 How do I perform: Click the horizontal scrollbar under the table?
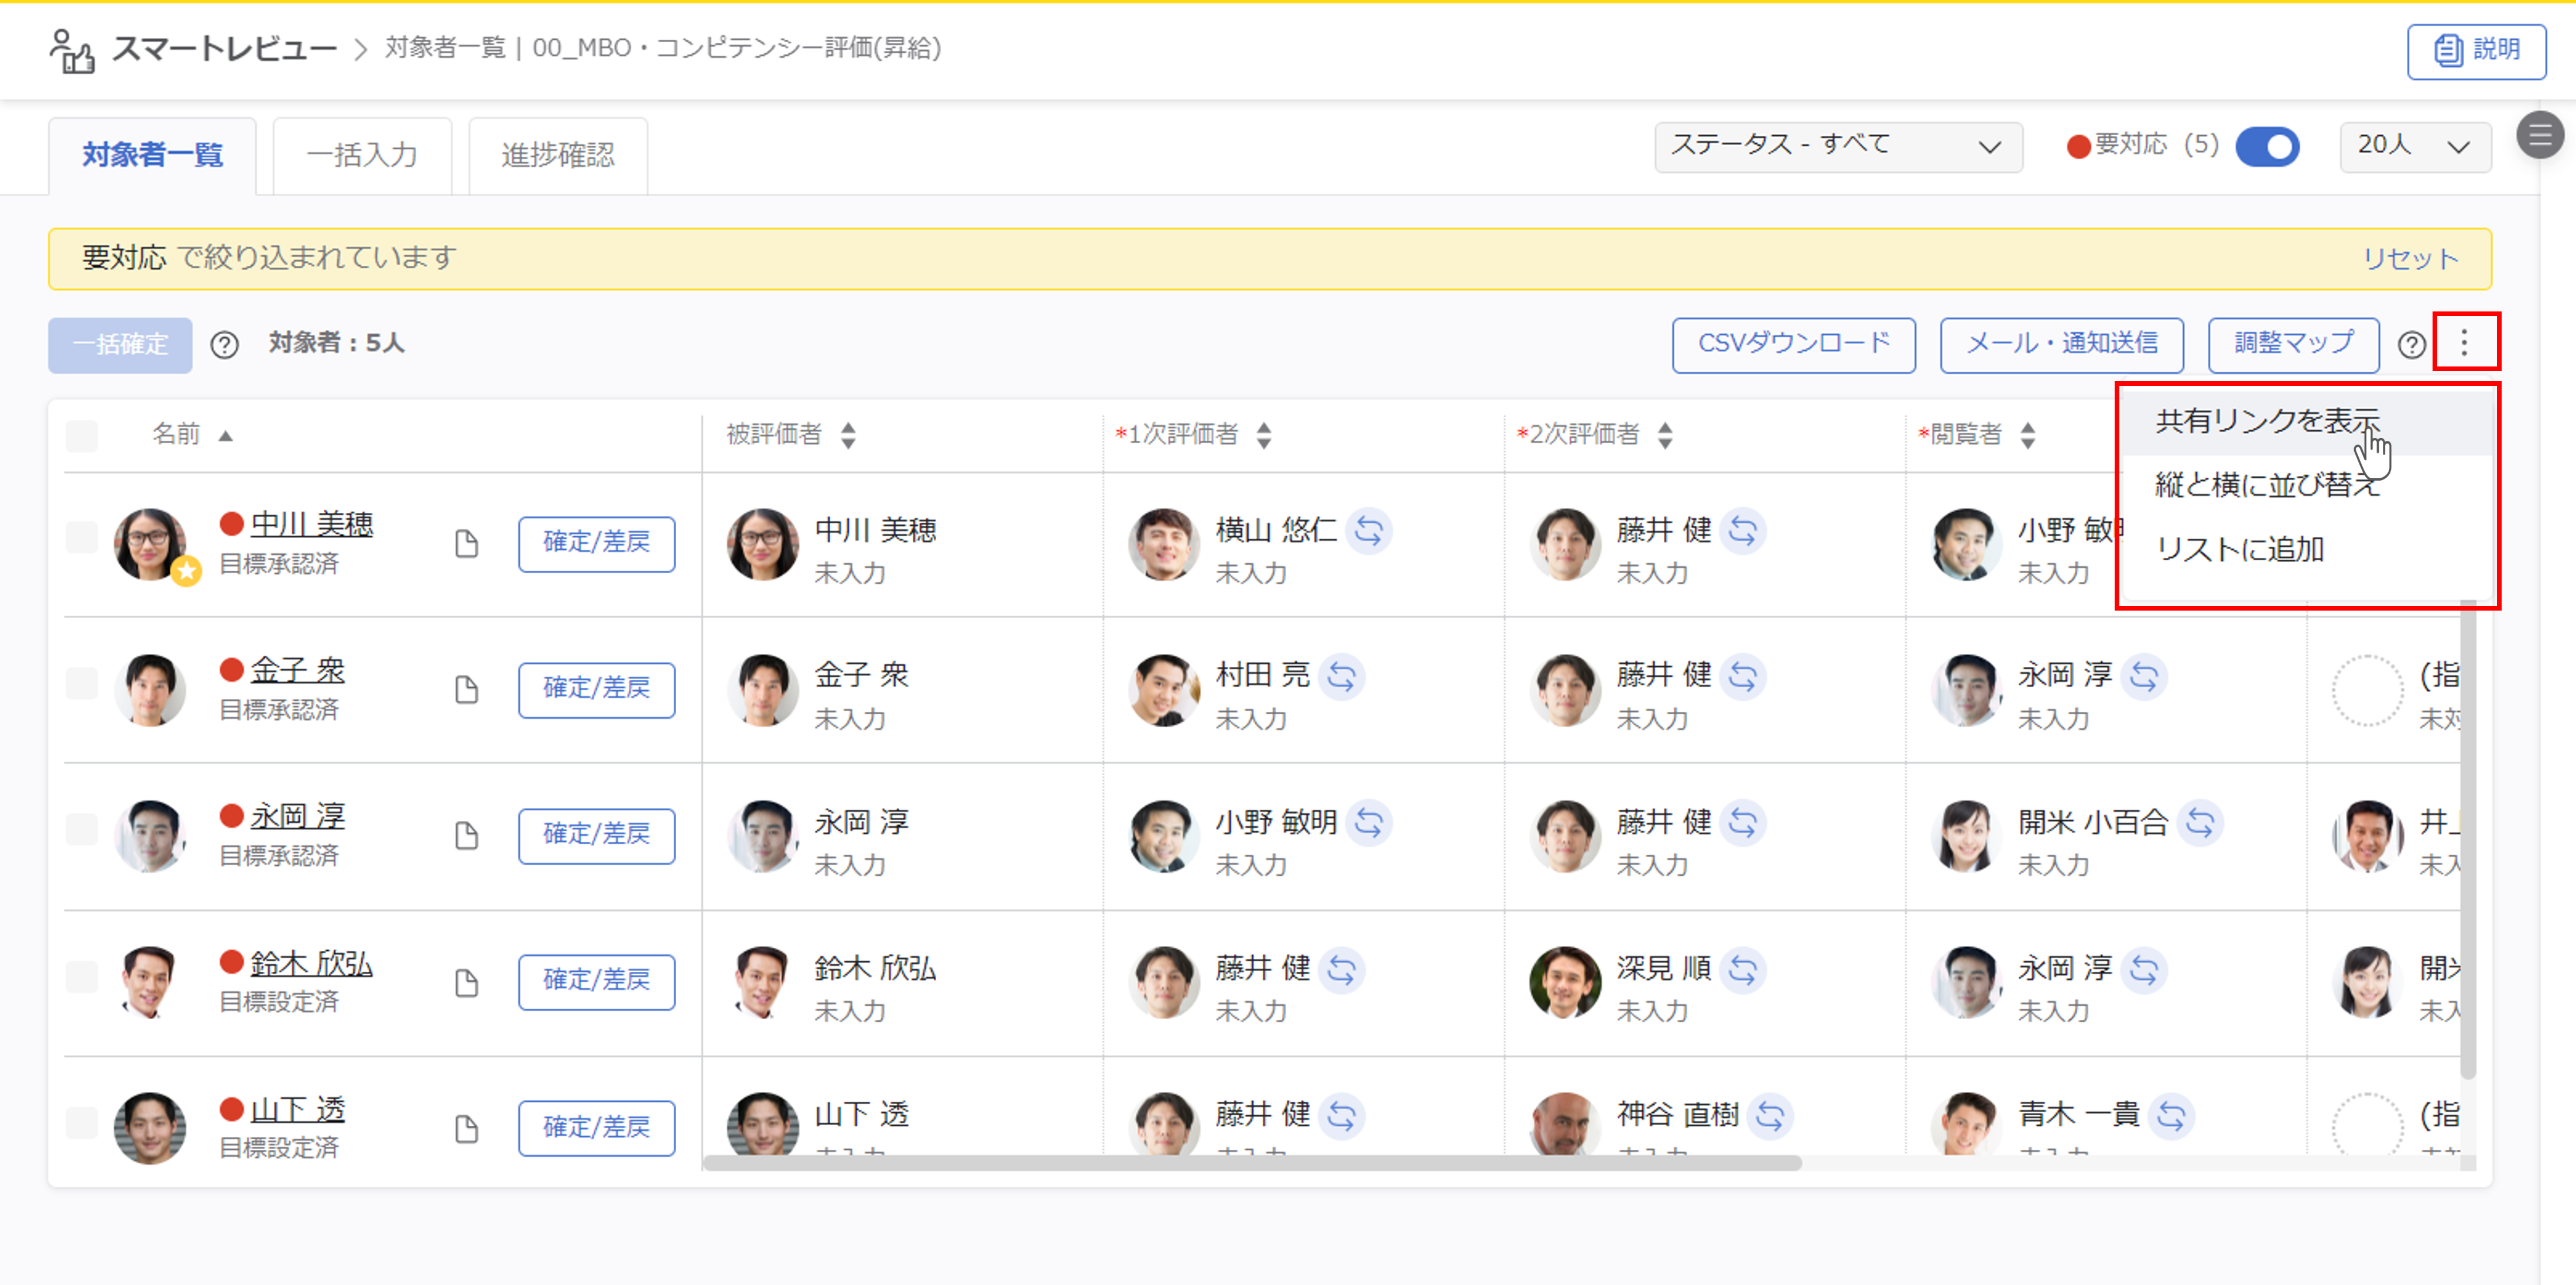[1250, 1163]
